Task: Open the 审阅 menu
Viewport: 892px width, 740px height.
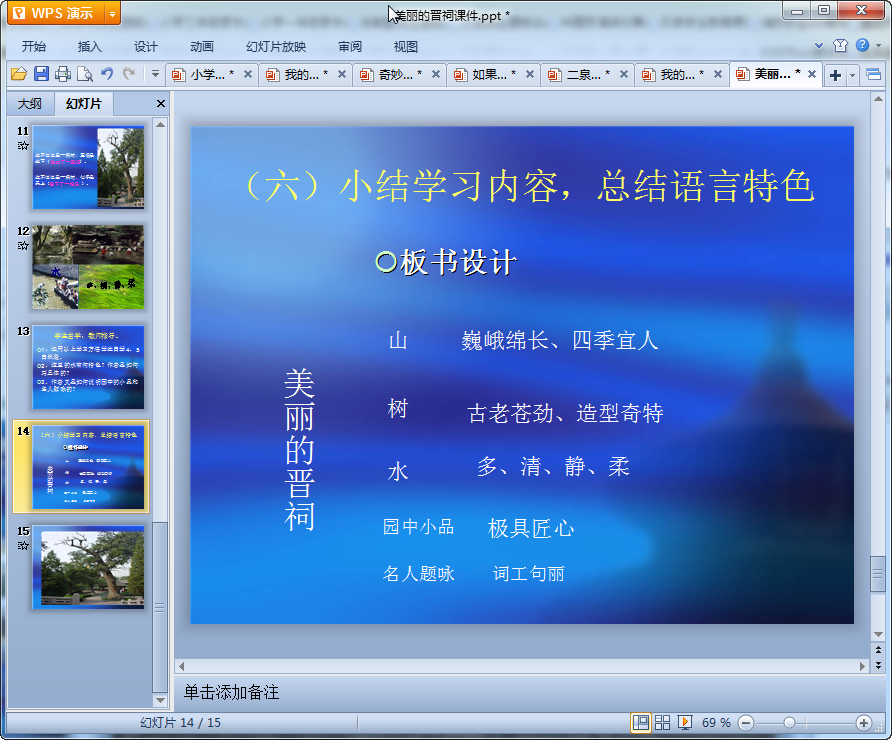Action: 350,47
